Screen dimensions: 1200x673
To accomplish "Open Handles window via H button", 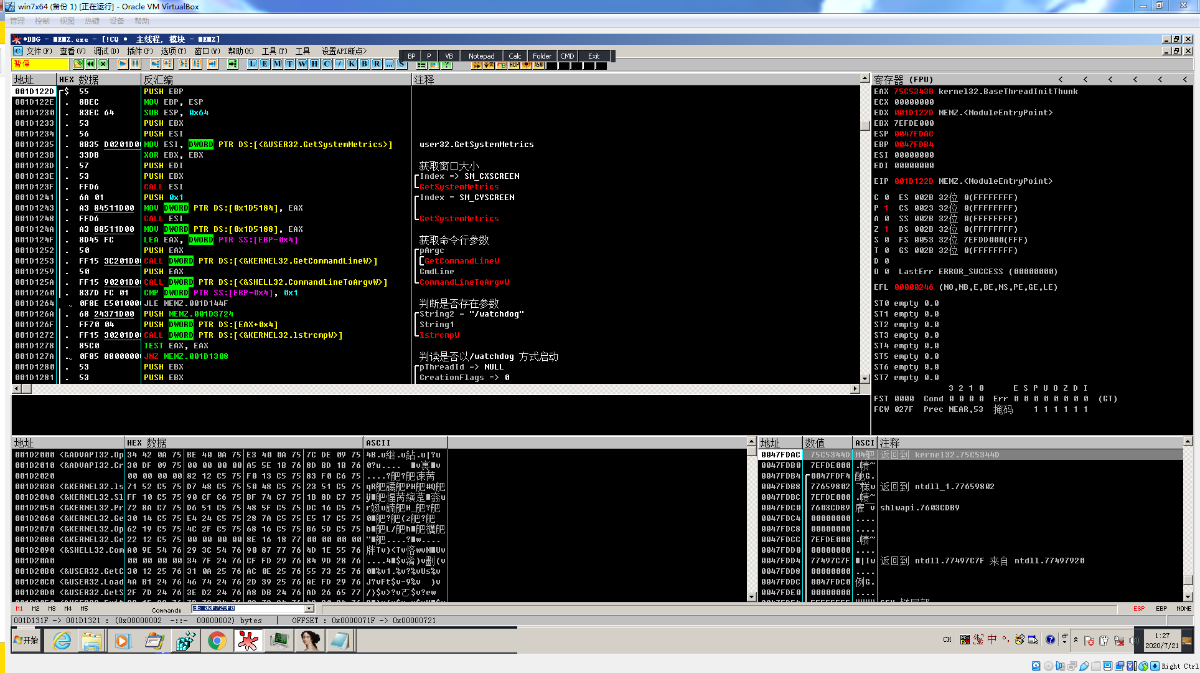I will 314,64.
